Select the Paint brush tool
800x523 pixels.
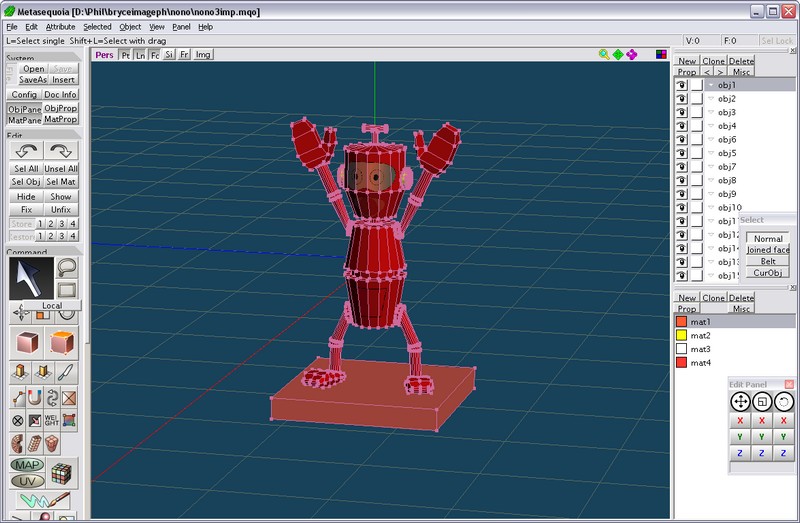[x=45, y=500]
